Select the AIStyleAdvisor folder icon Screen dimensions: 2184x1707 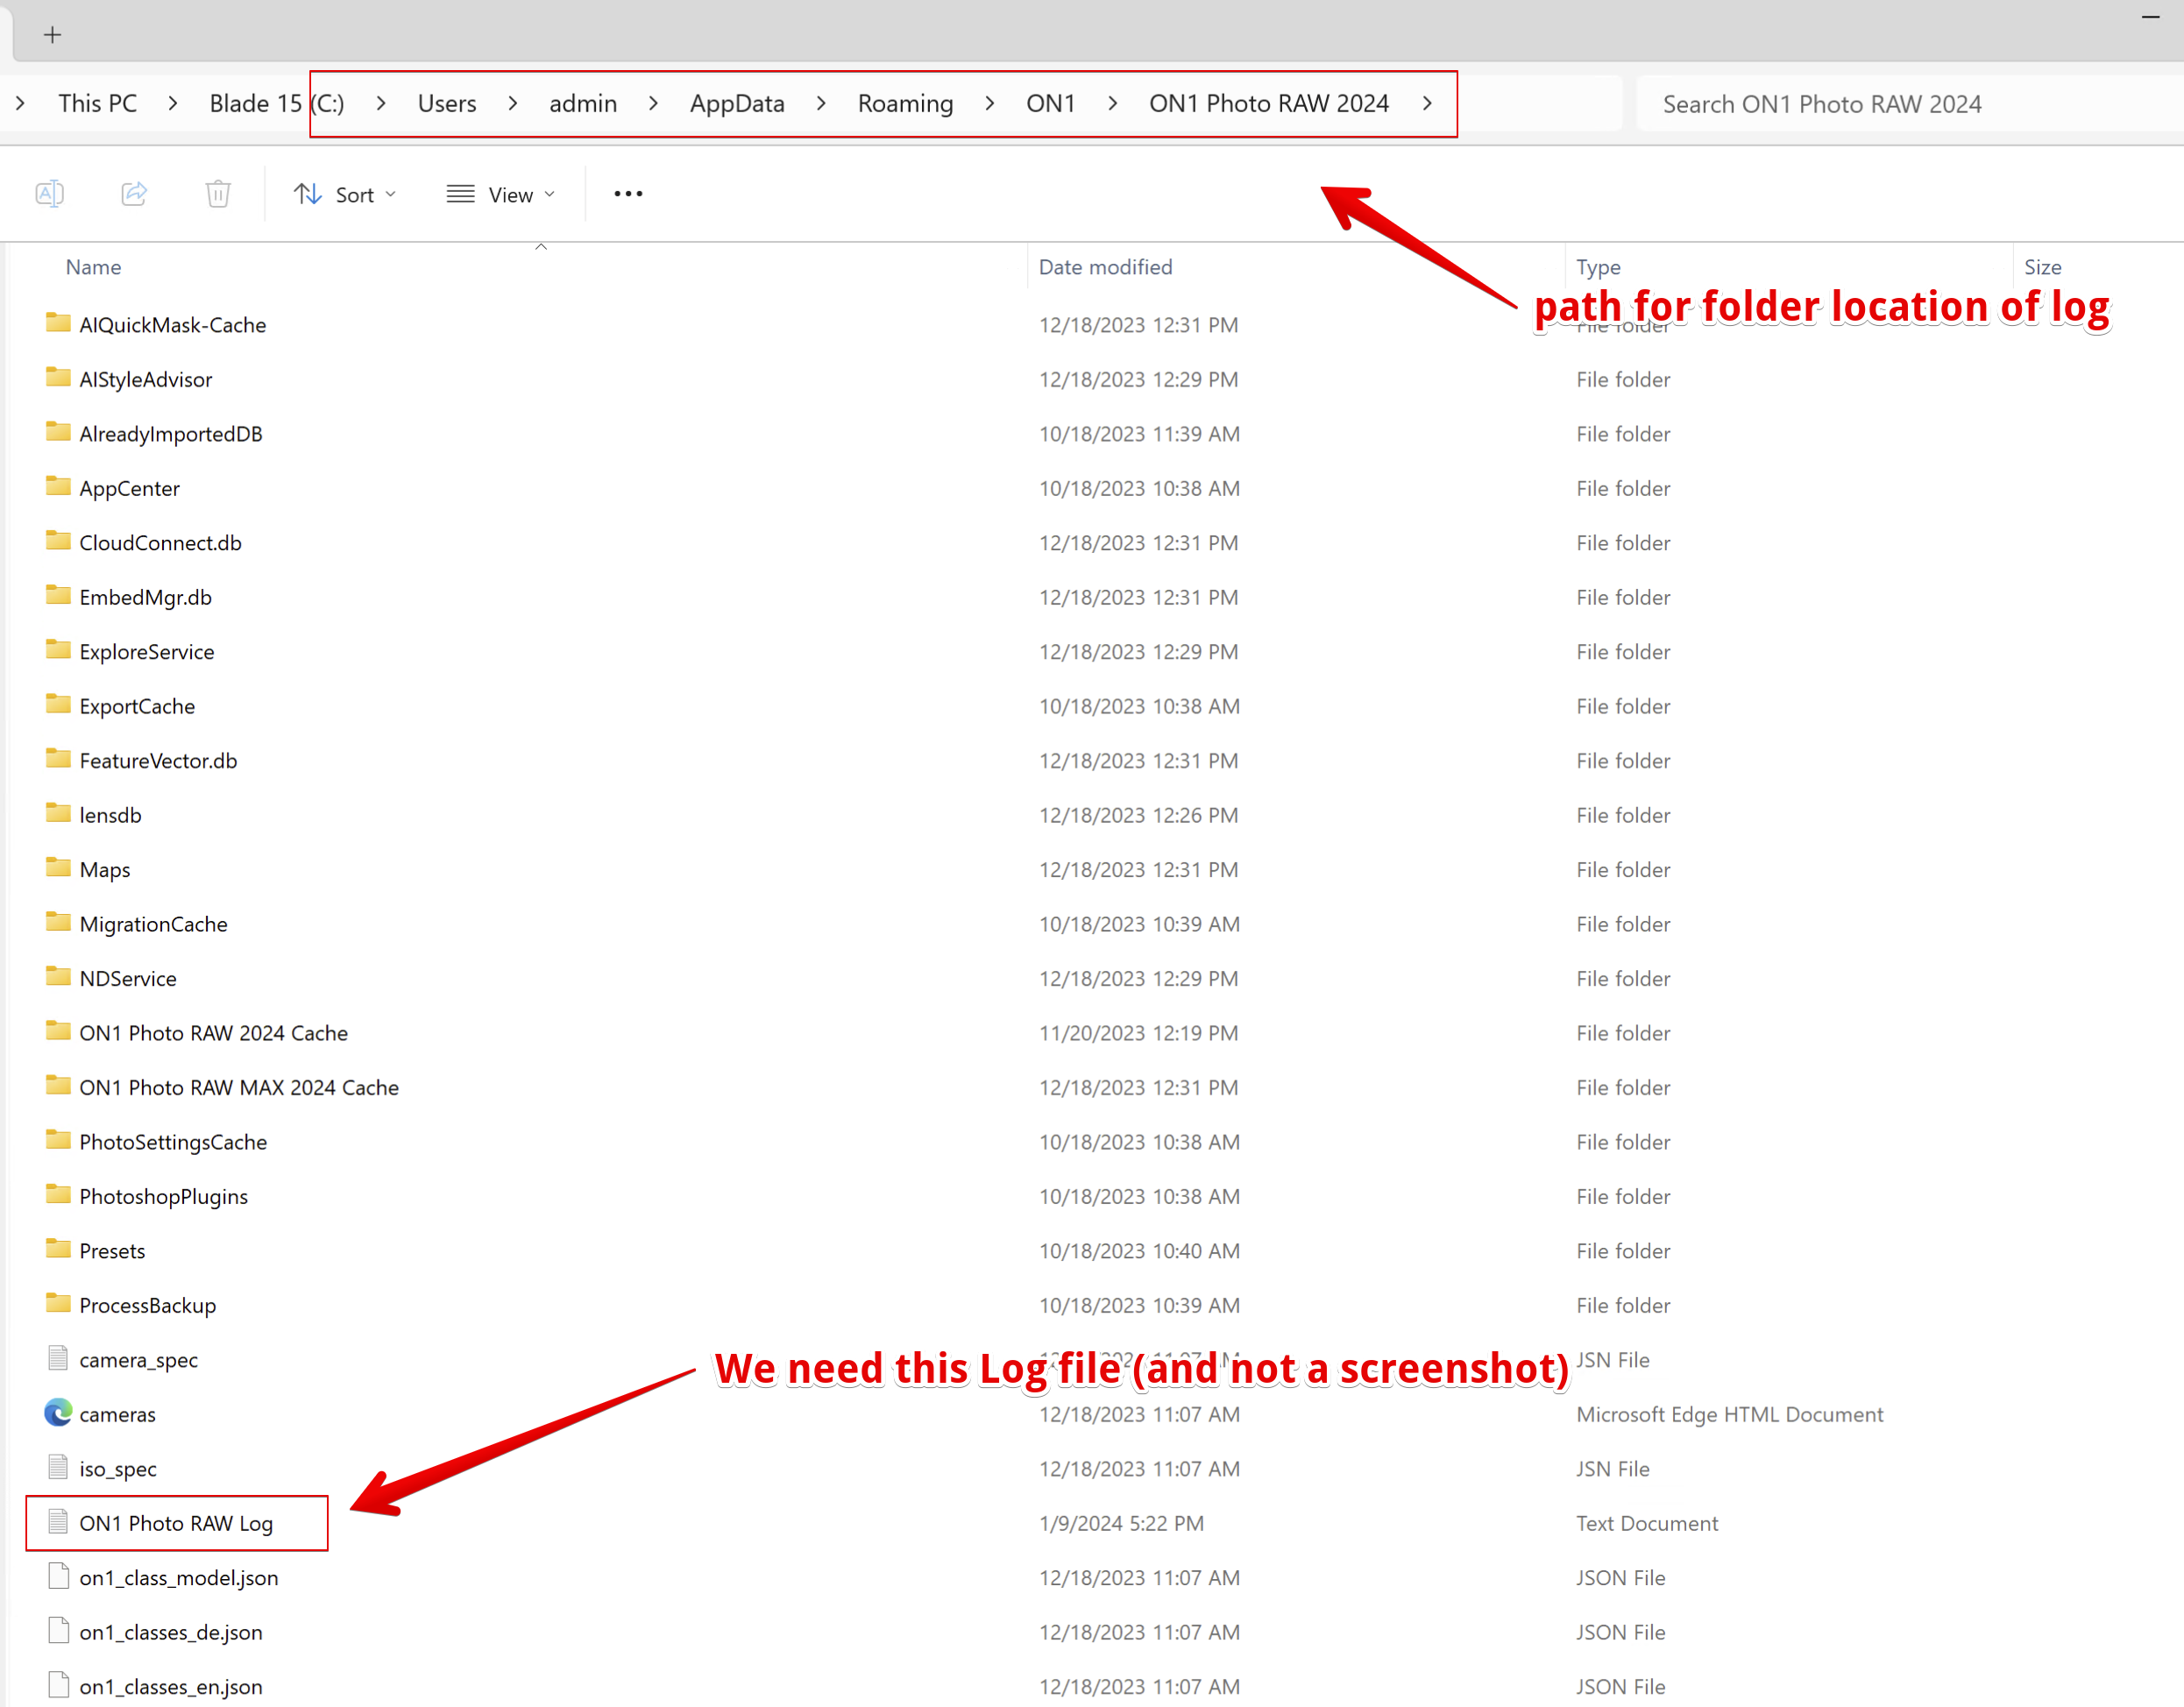[x=58, y=377]
